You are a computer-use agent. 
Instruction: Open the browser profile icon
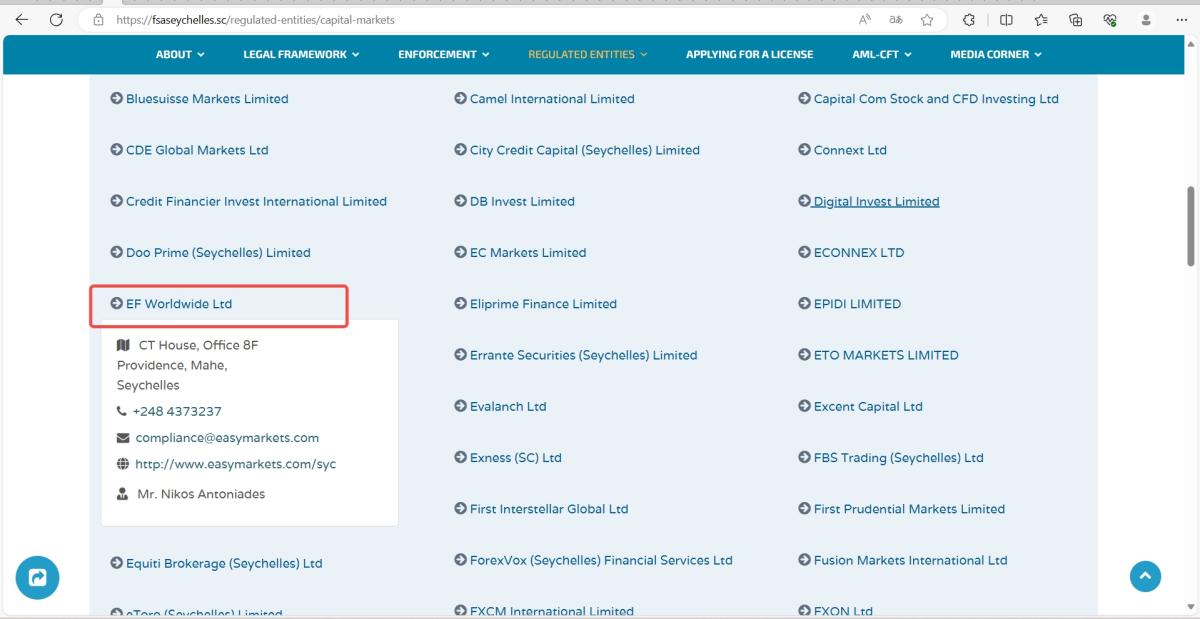click(x=1146, y=20)
